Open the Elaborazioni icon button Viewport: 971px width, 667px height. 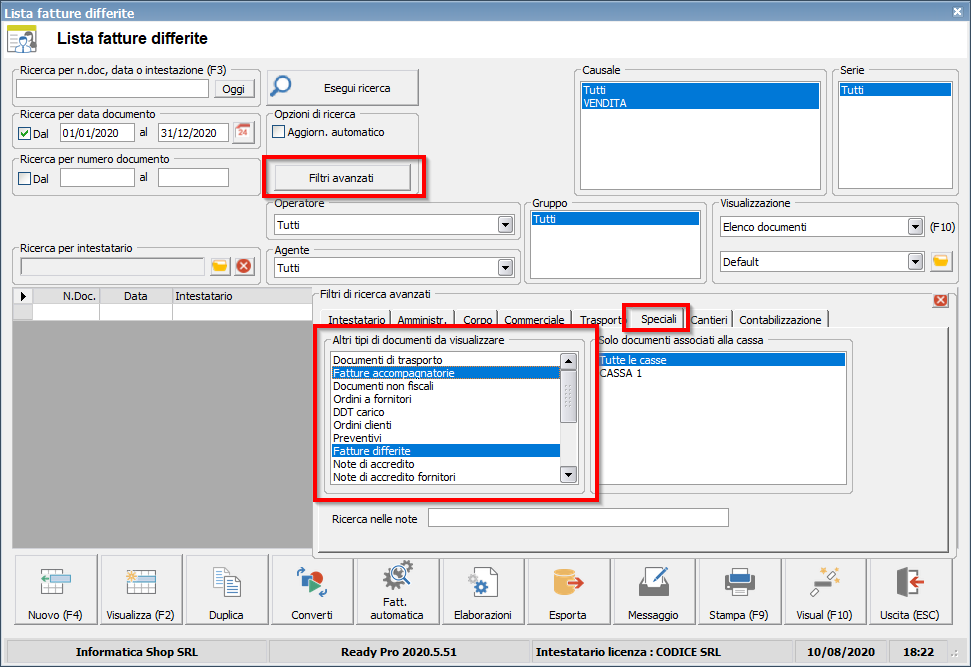pyautogui.click(x=482, y=590)
